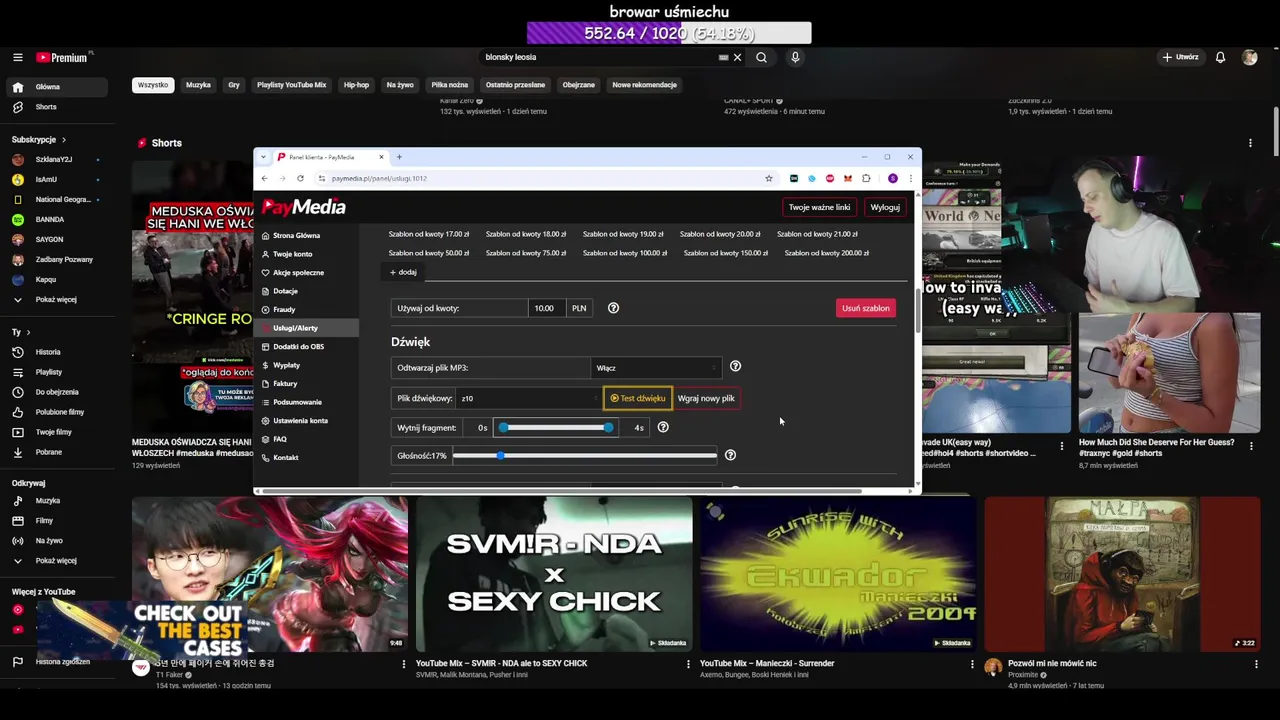Select the Piłka nożna filter chip
This screenshot has height=720, width=1280.
coord(449,85)
